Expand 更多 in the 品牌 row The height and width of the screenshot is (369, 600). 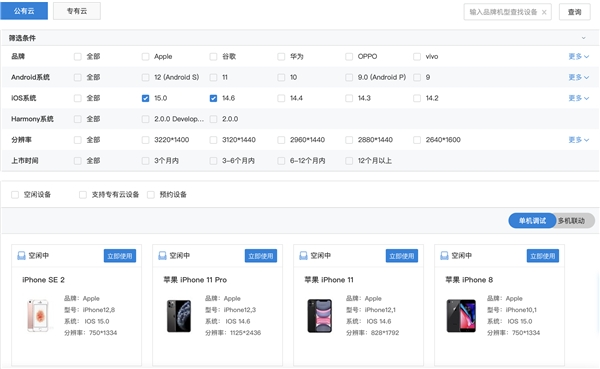579,57
